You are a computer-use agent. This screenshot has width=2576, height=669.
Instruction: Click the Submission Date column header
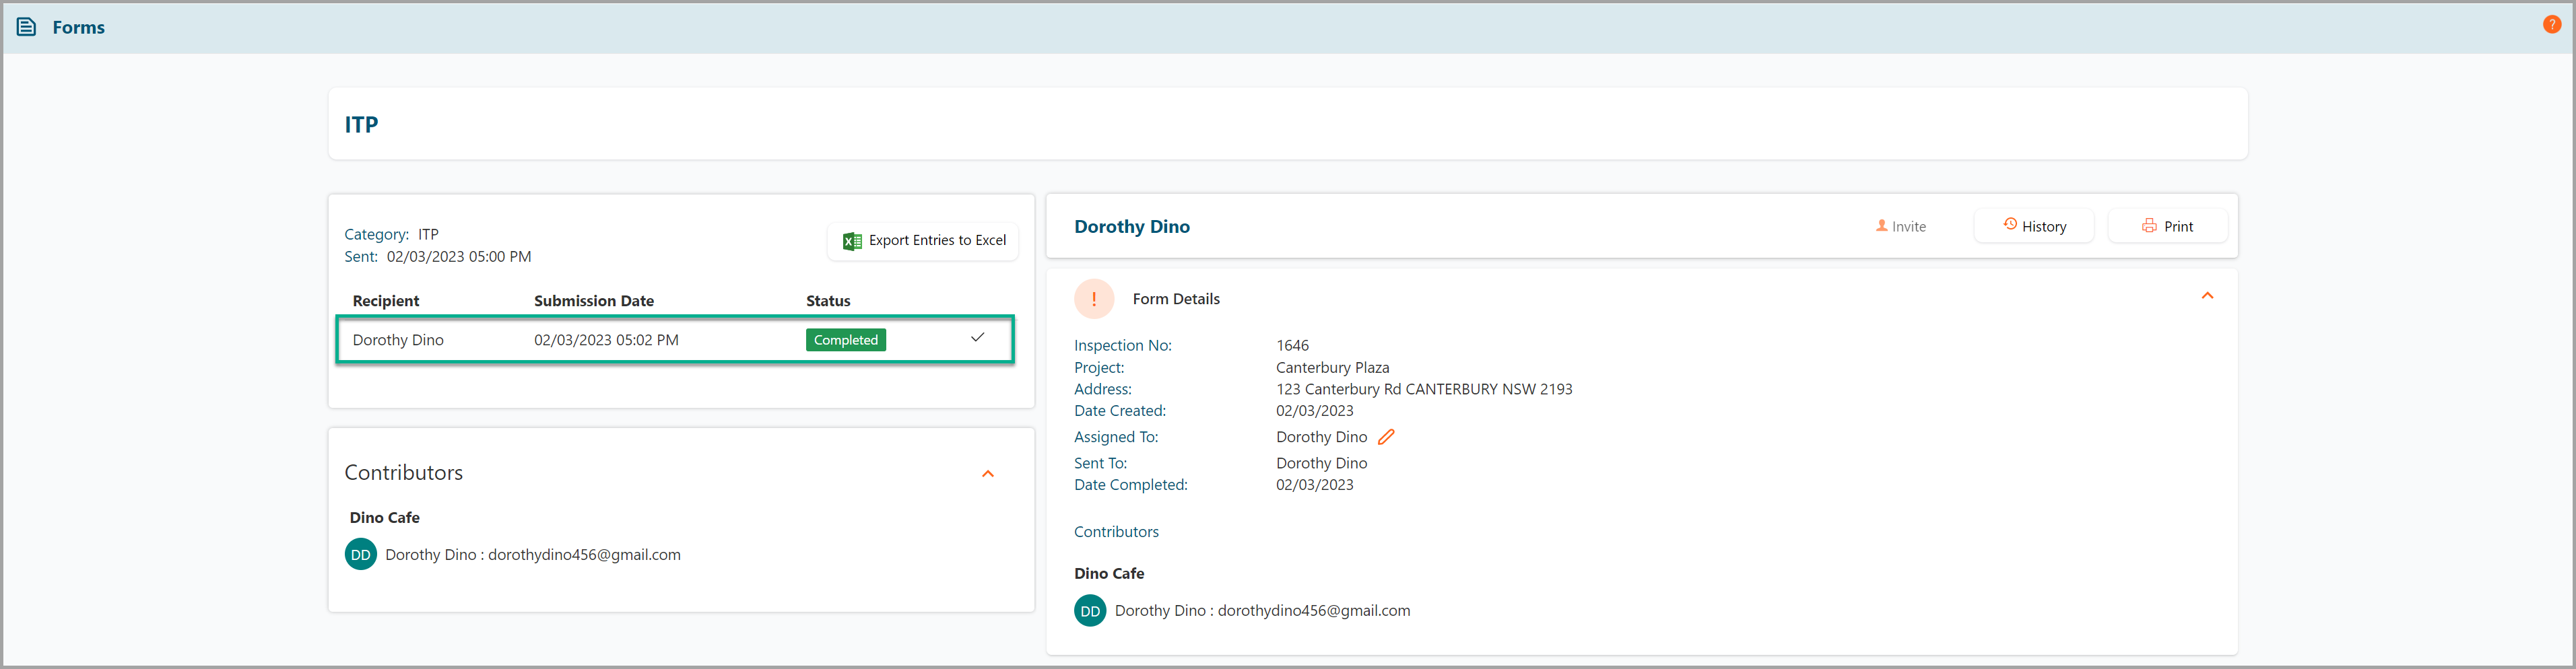pyautogui.click(x=594, y=301)
